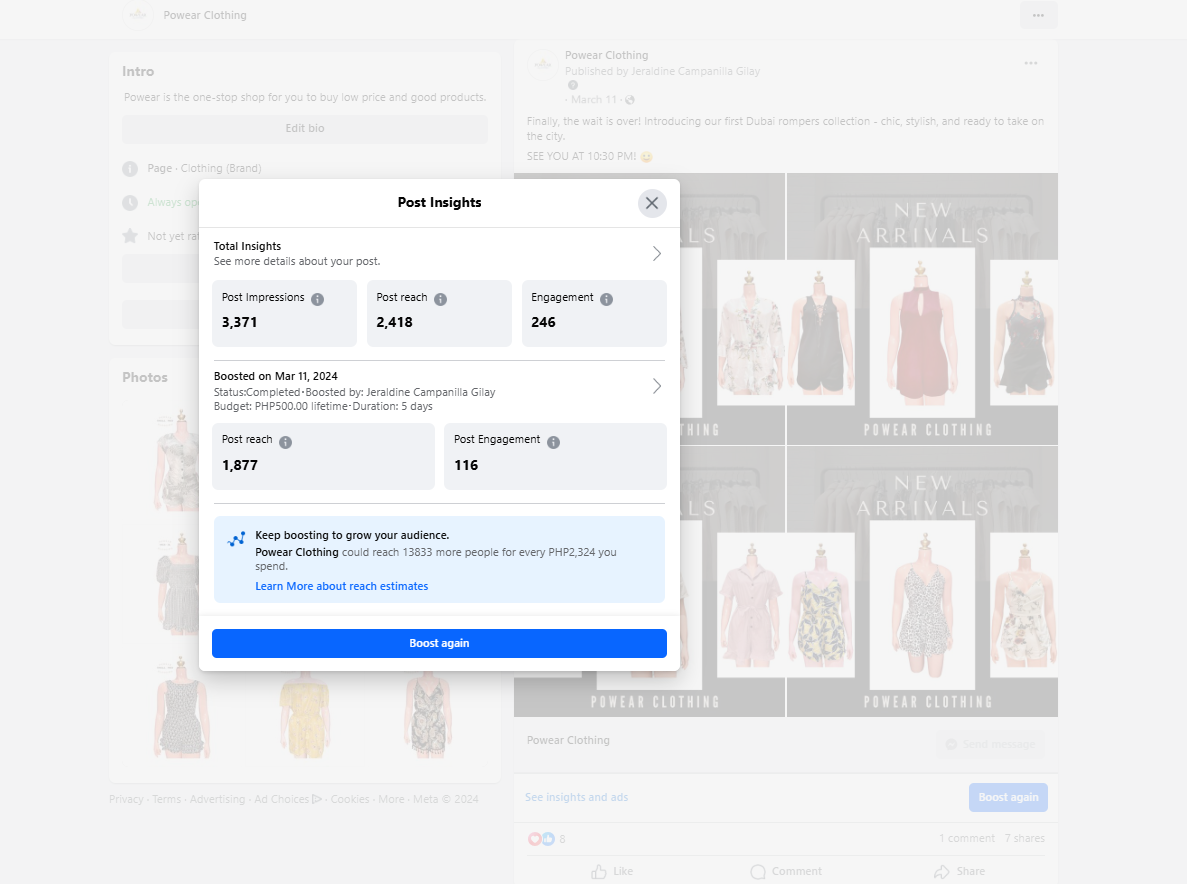Click the 2,418 Post reach value
This screenshot has width=1187, height=884.
pyautogui.click(x=394, y=322)
